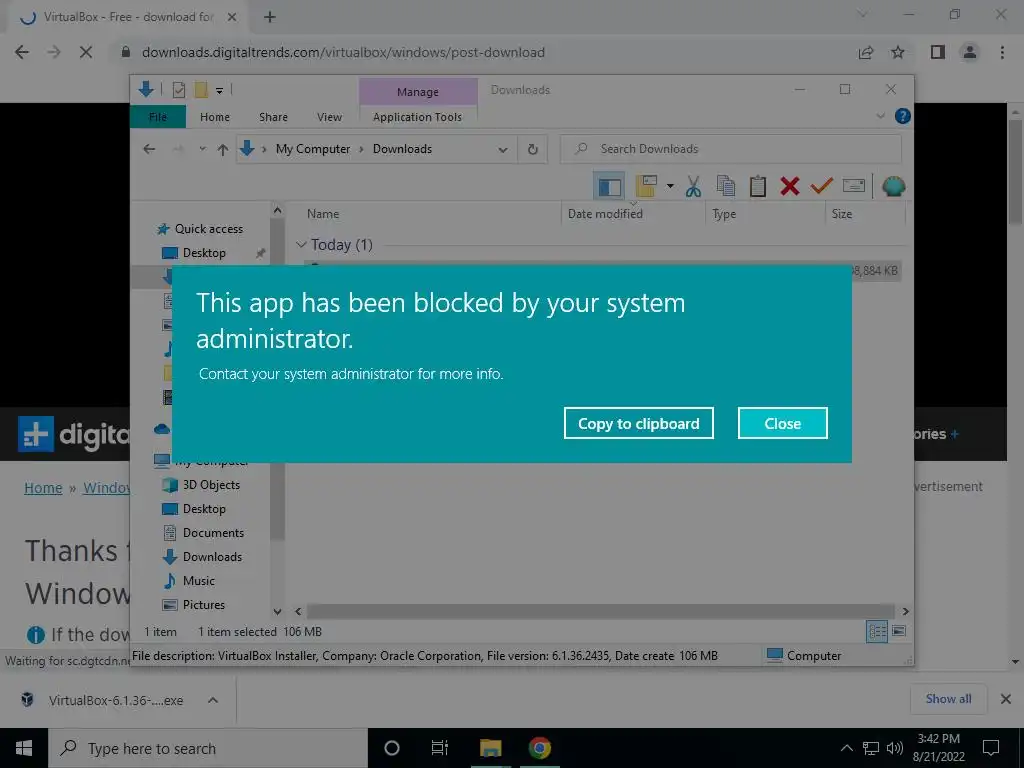Collapse the Today (1) group

click(x=301, y=244)
